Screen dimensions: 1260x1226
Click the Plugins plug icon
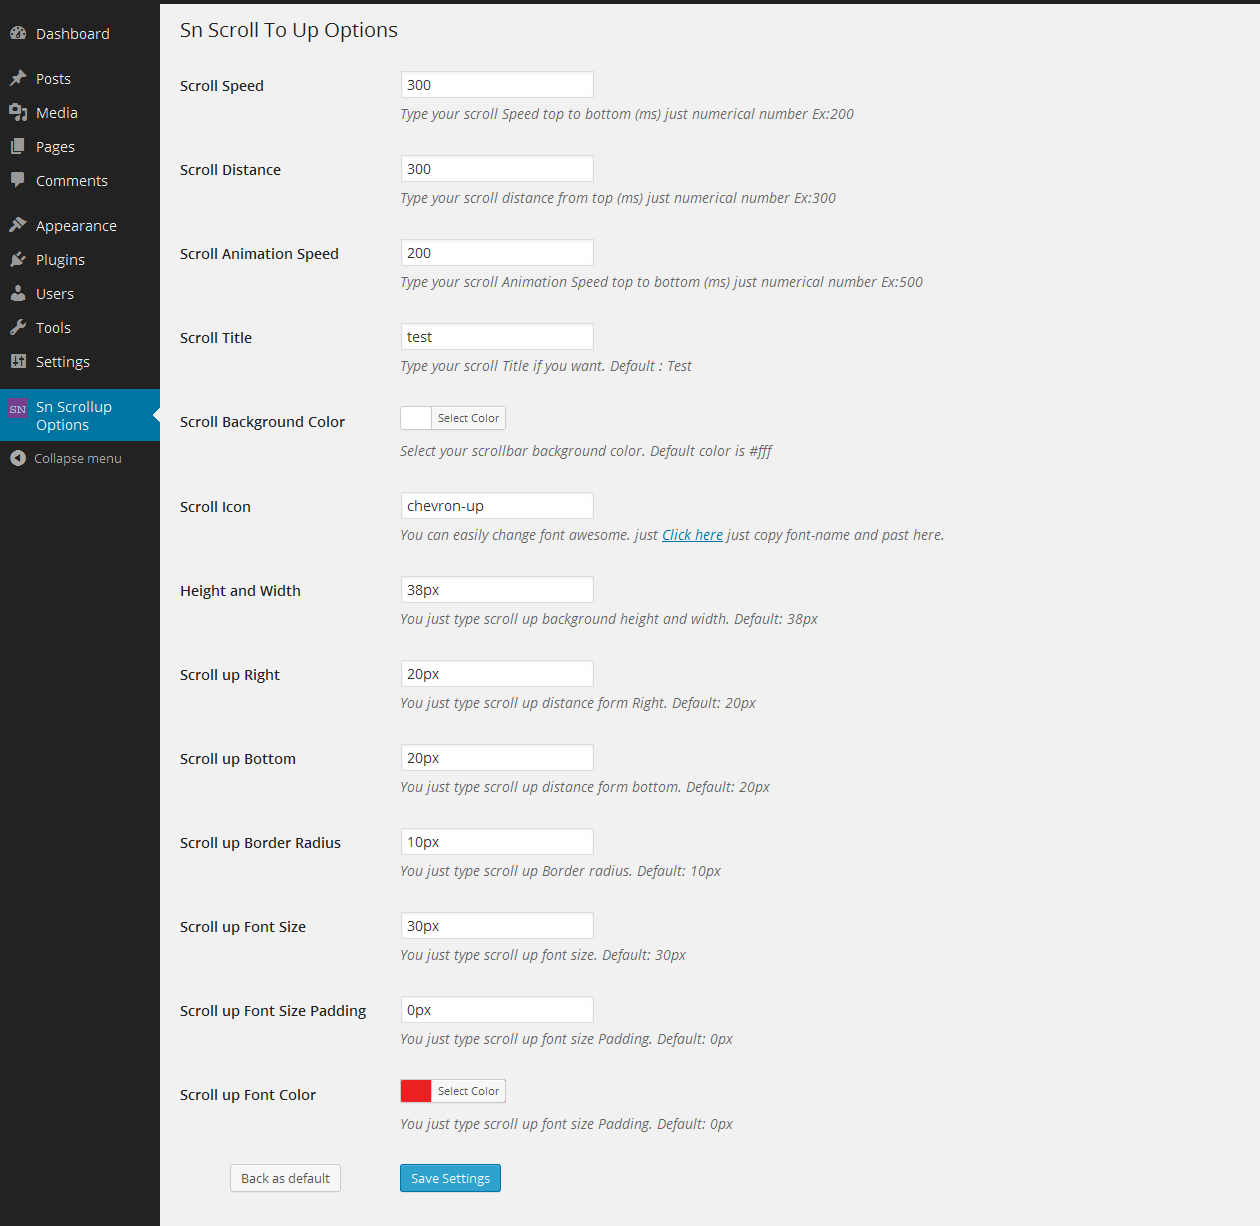tap(18, 259)
